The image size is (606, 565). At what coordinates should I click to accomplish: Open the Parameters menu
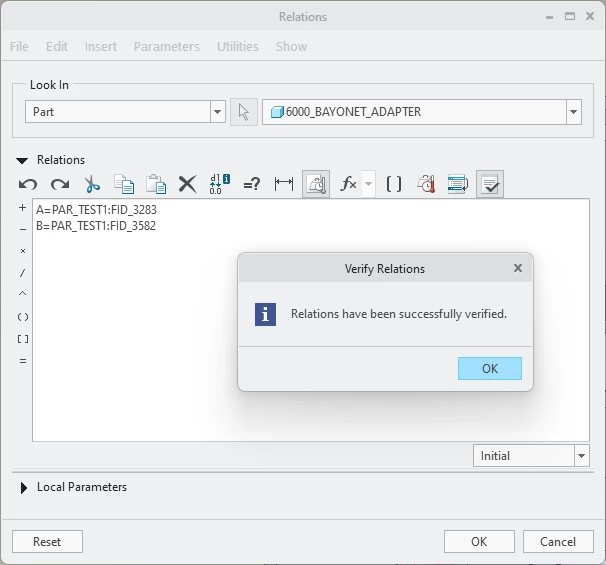pos(167,46)
